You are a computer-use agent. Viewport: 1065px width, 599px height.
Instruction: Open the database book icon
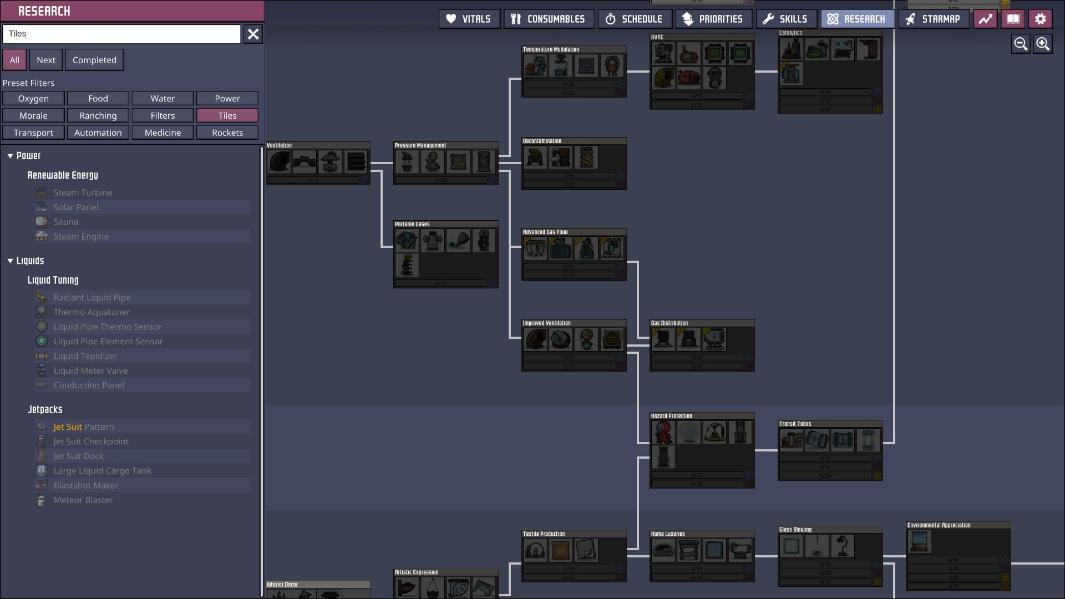1013,19
